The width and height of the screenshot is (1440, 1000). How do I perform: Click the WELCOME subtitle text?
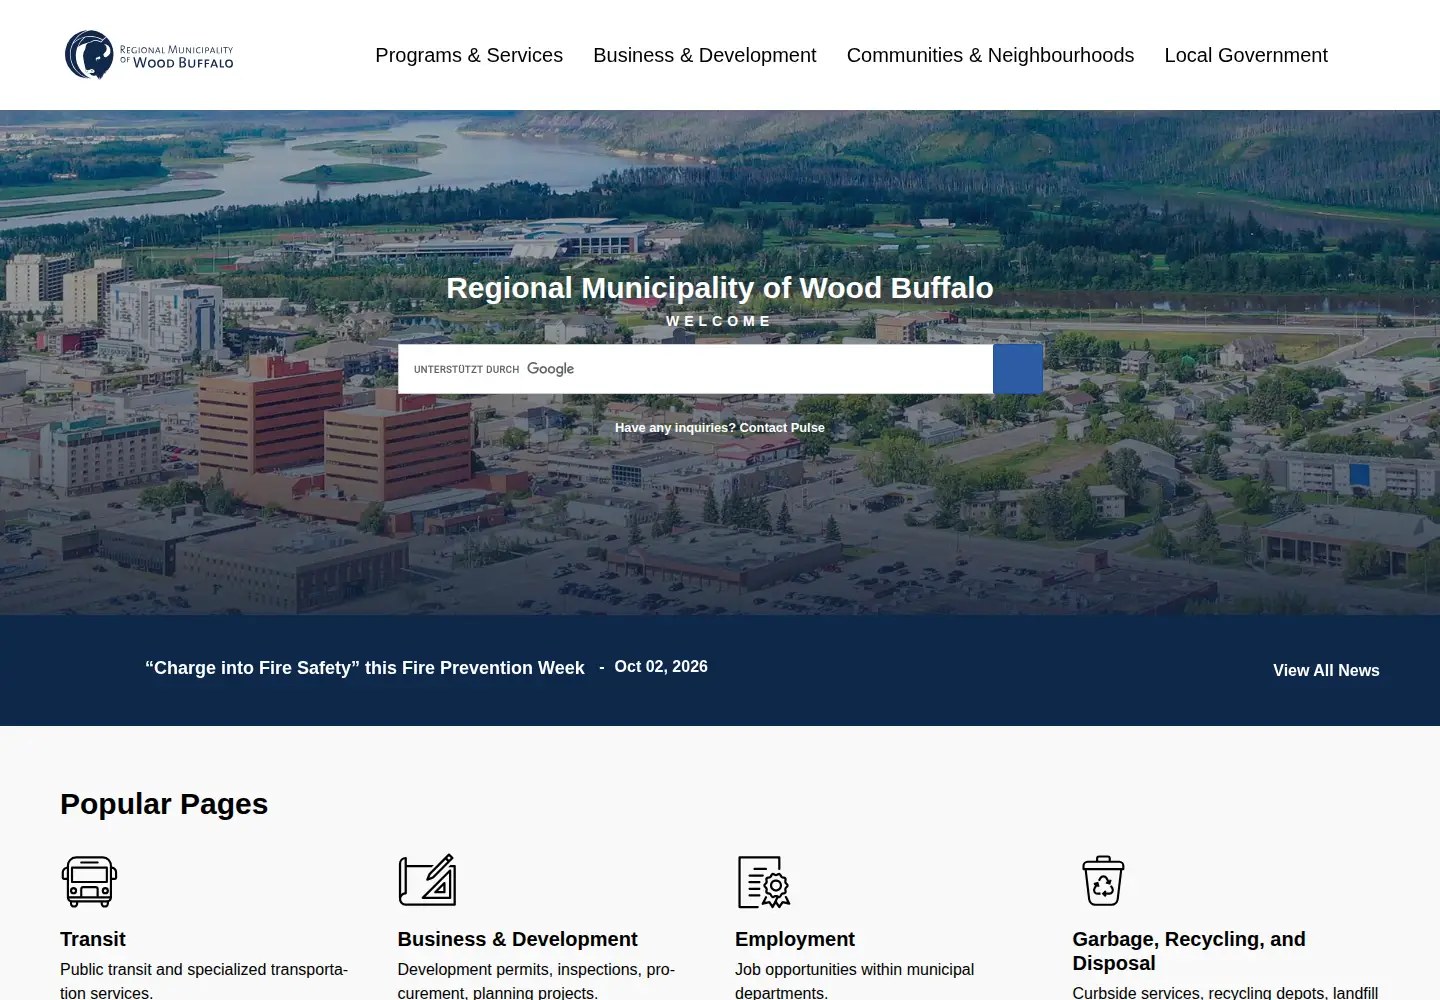click(x=719, y=321)
